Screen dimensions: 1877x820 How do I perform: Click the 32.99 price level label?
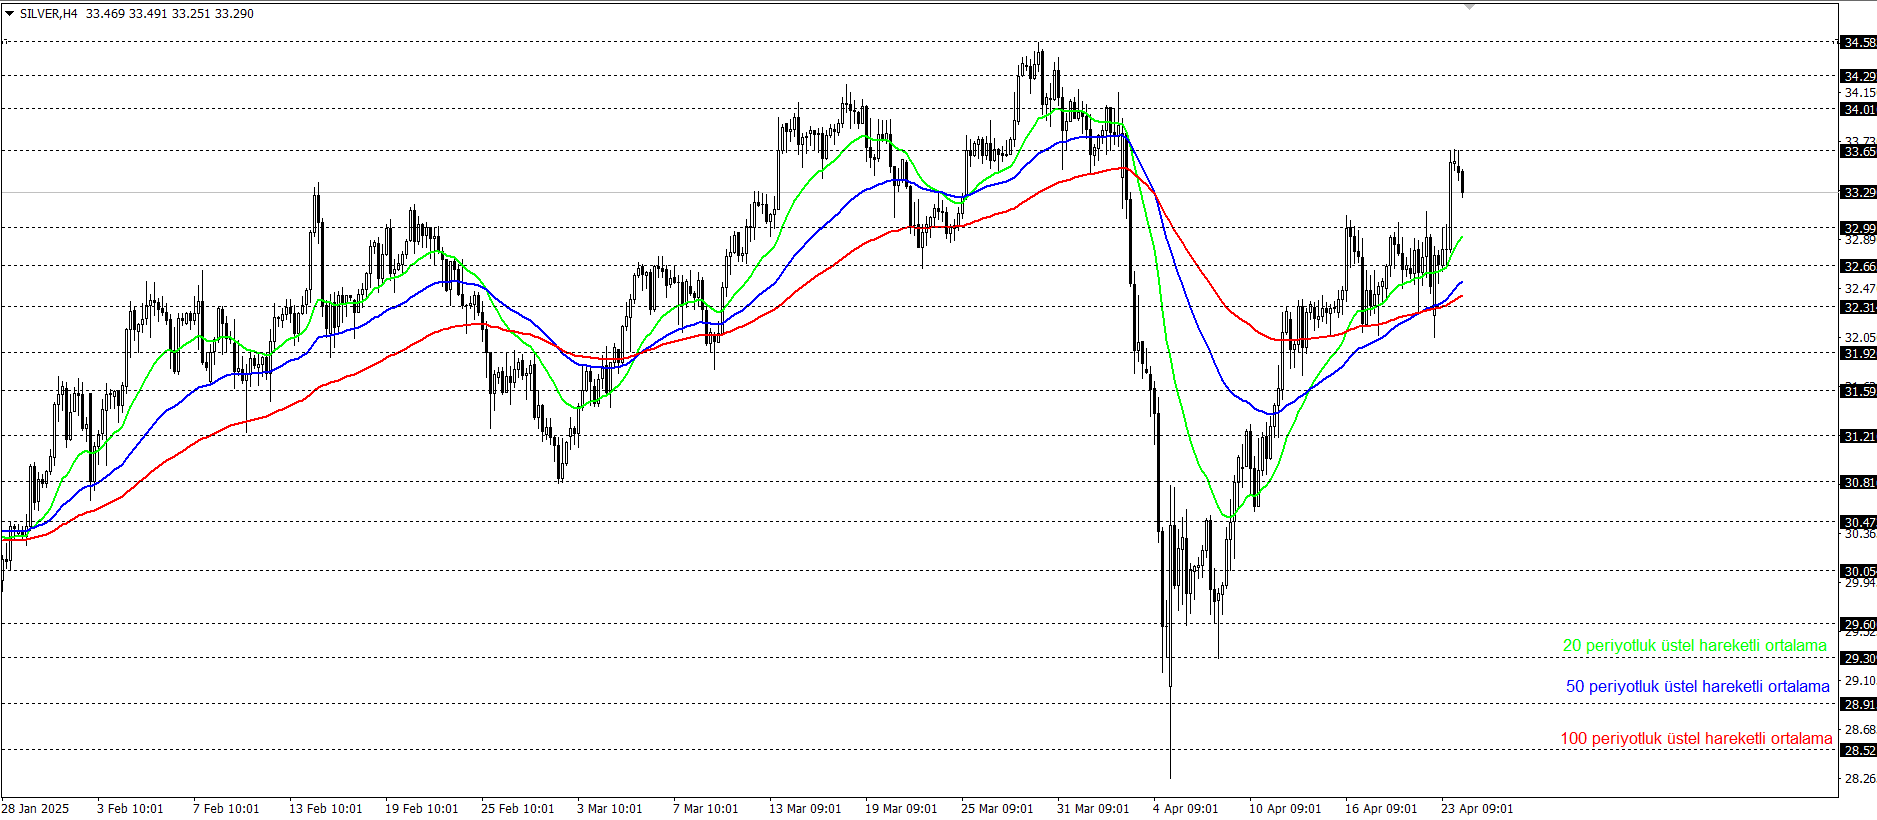click(x=1859, y=228)
